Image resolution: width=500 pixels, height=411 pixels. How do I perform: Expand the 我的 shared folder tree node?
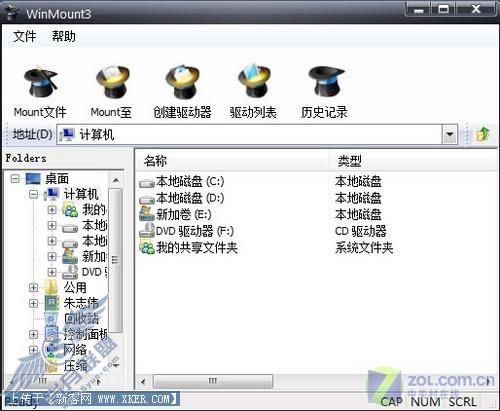[x=52, y=210]
